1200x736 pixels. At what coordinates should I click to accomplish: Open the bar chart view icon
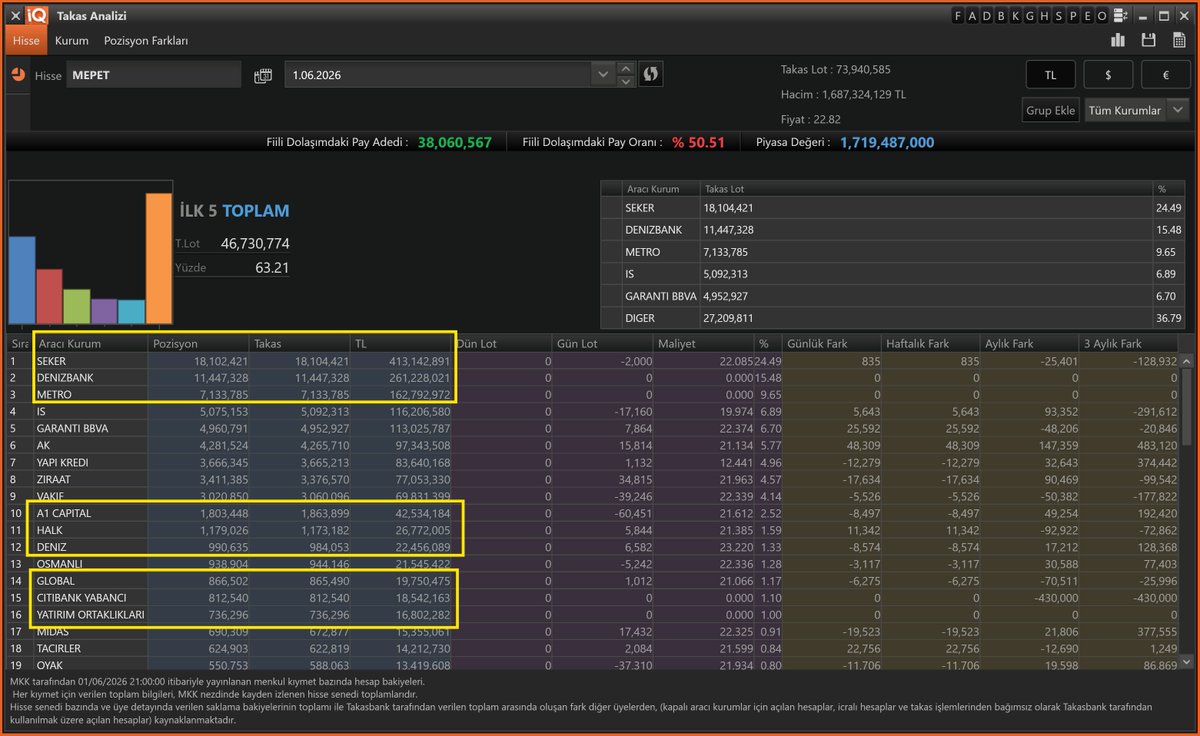click(1118, 40)
